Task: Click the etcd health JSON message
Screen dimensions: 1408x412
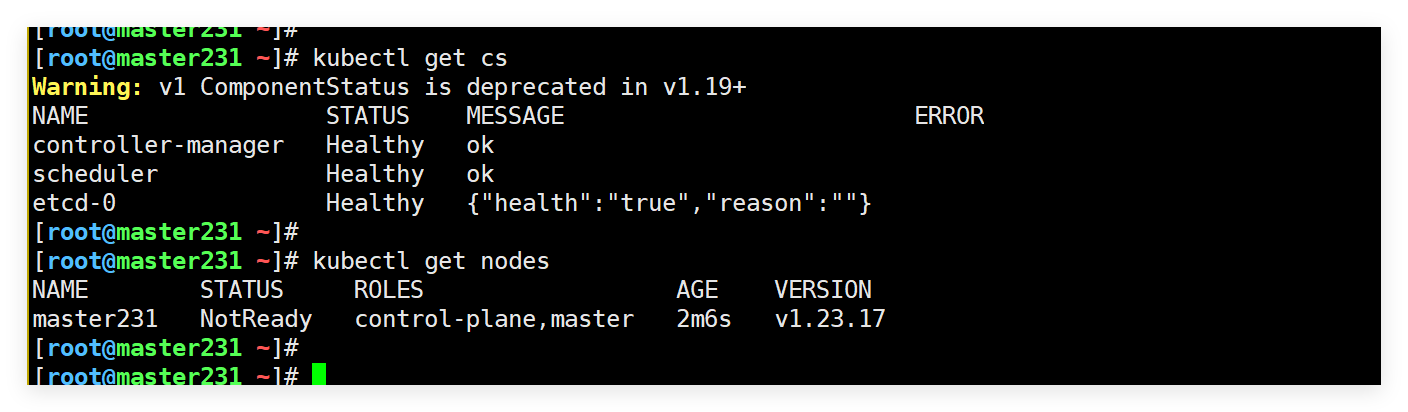Action: point(669,203)
